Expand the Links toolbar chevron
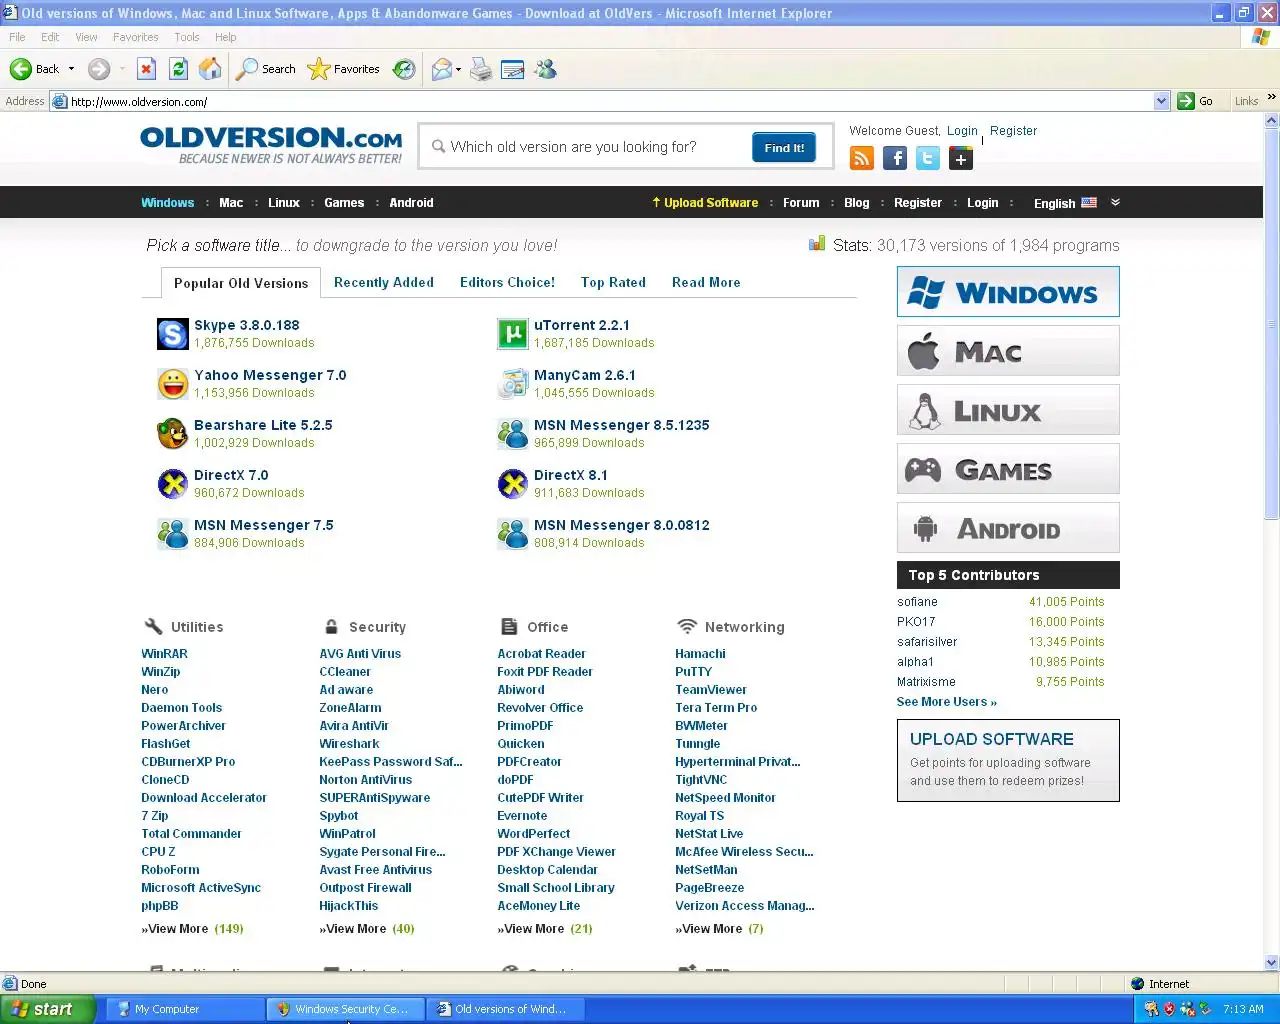The width and height of the screenshot is (1280, 1024). [1271, 97]
